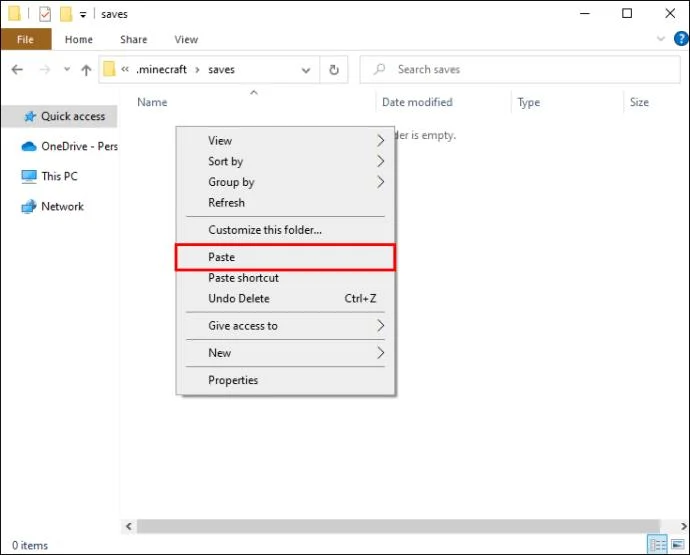Image resolution: width=690 pixels, height=555 pixels.
Task: Click the Search saves input field
Action: tap(520, 70)
